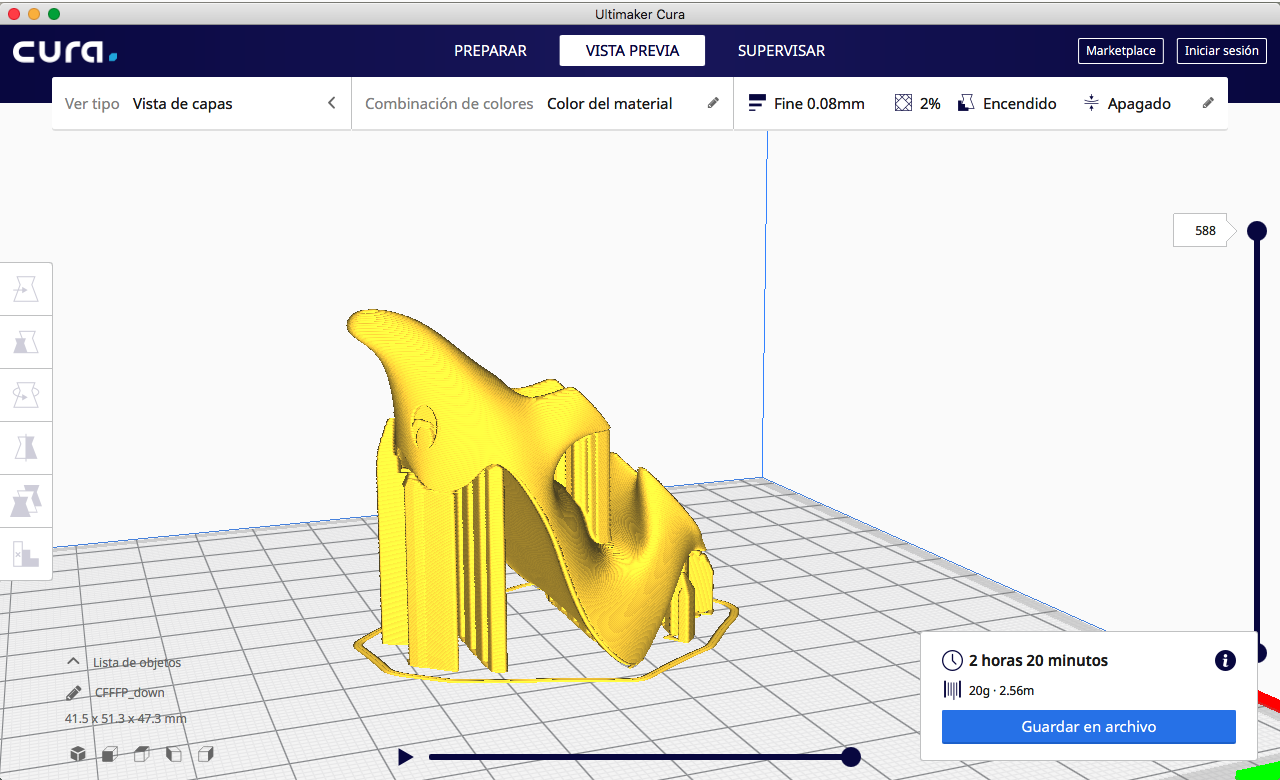
Task: Click the Iniciar sesión button
Action: (1221, 51)
